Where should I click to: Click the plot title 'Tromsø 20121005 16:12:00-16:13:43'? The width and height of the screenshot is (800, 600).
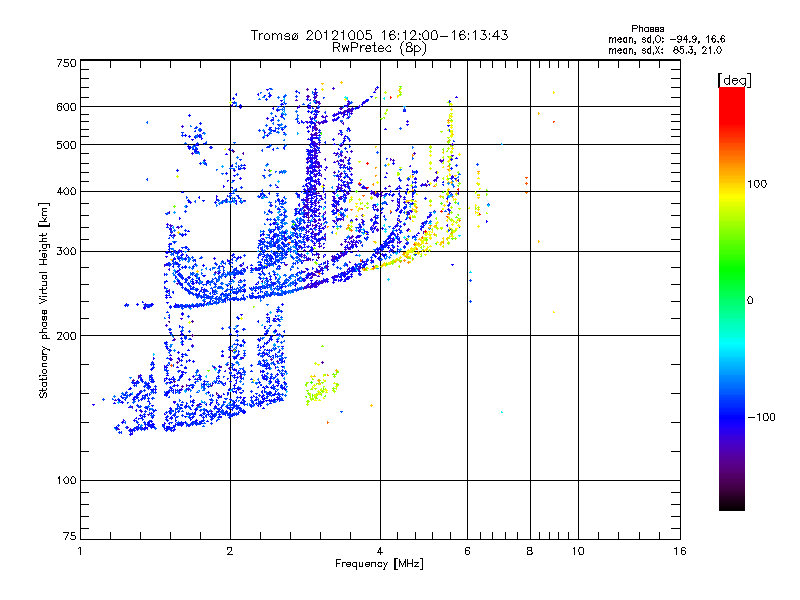click(x=379, y=35)
